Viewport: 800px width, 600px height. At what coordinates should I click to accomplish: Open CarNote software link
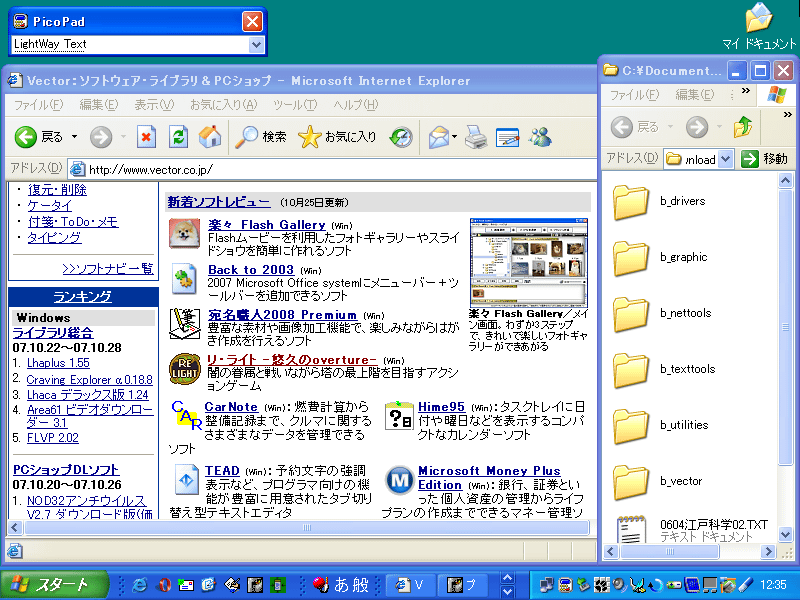[231, 407]
